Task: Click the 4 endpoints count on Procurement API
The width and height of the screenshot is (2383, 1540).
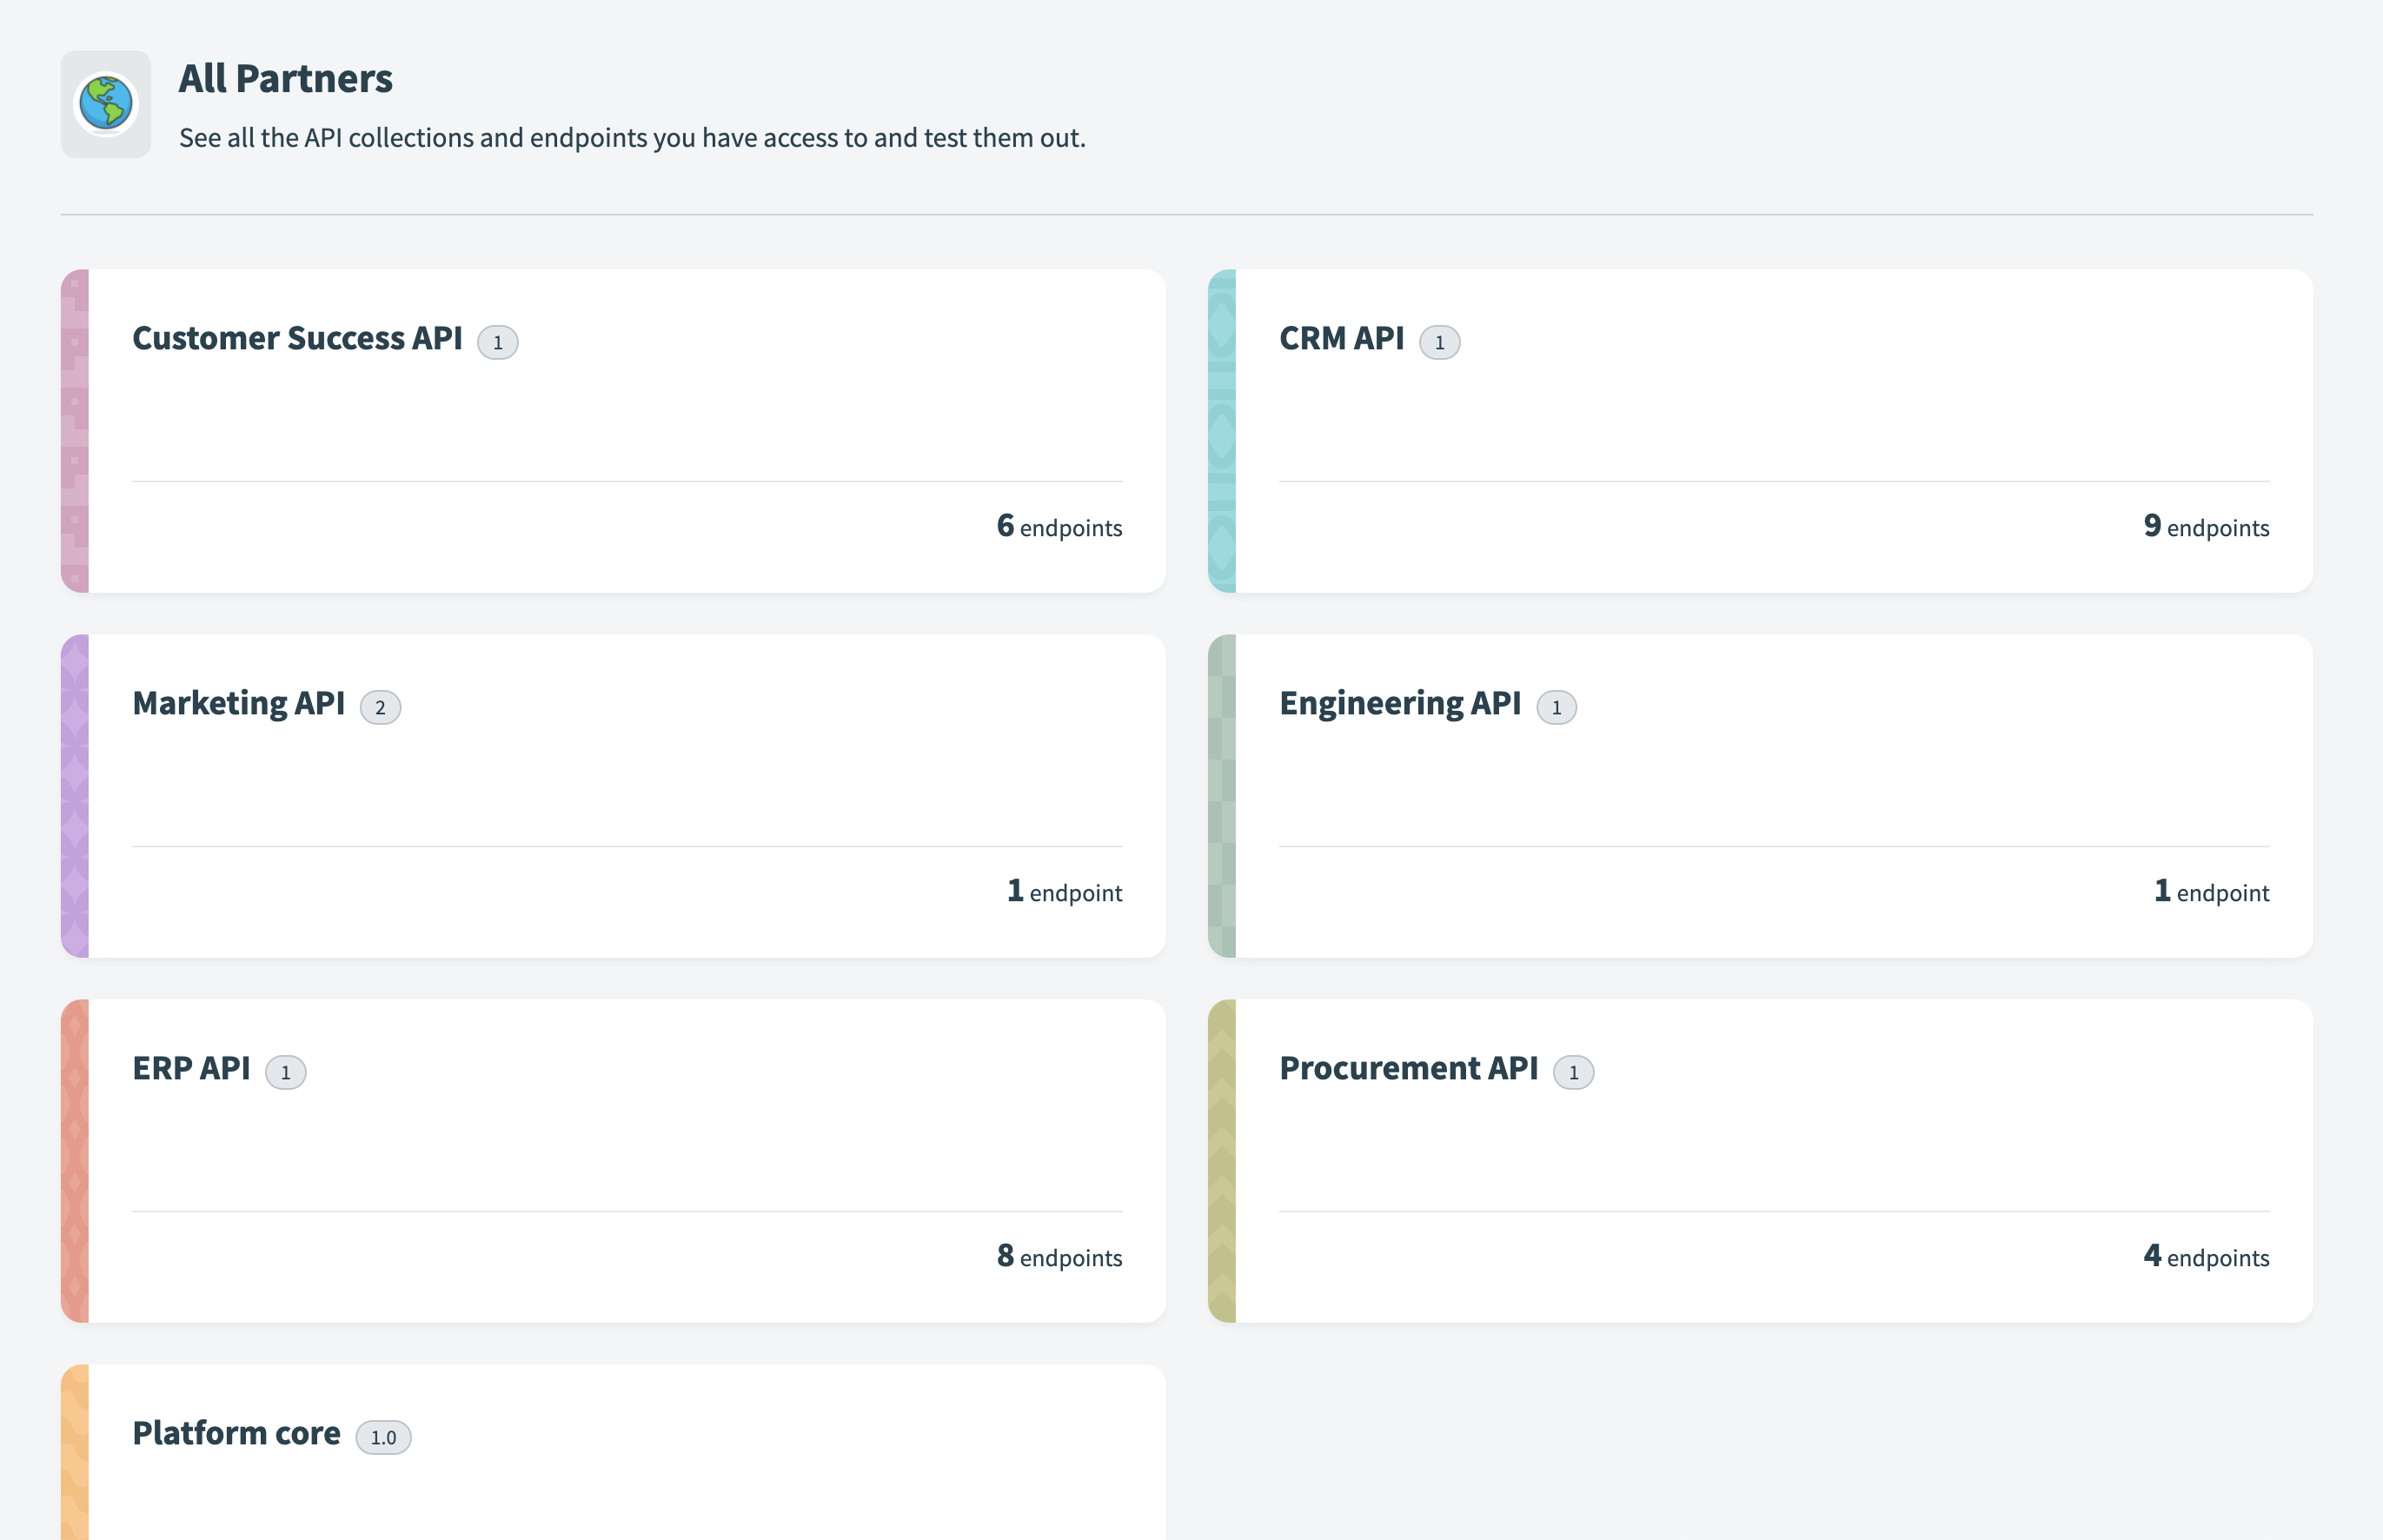Action: point(2205,1258)
